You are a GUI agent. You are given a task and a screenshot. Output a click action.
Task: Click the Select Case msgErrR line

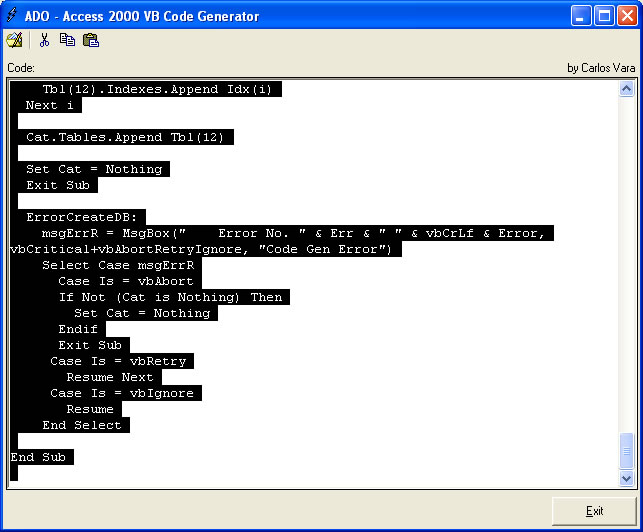pyautogui.click(x=120, y=265)
